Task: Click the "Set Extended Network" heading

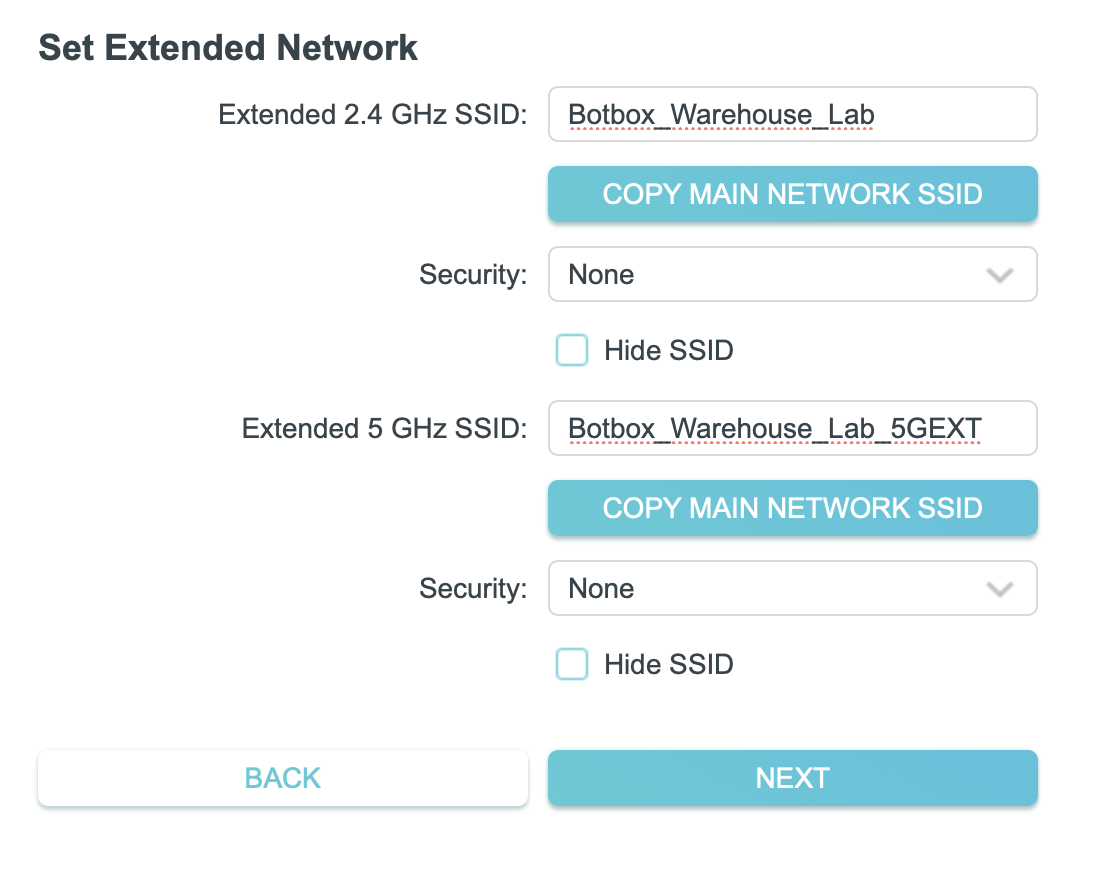Action: (x=228, y=48)
